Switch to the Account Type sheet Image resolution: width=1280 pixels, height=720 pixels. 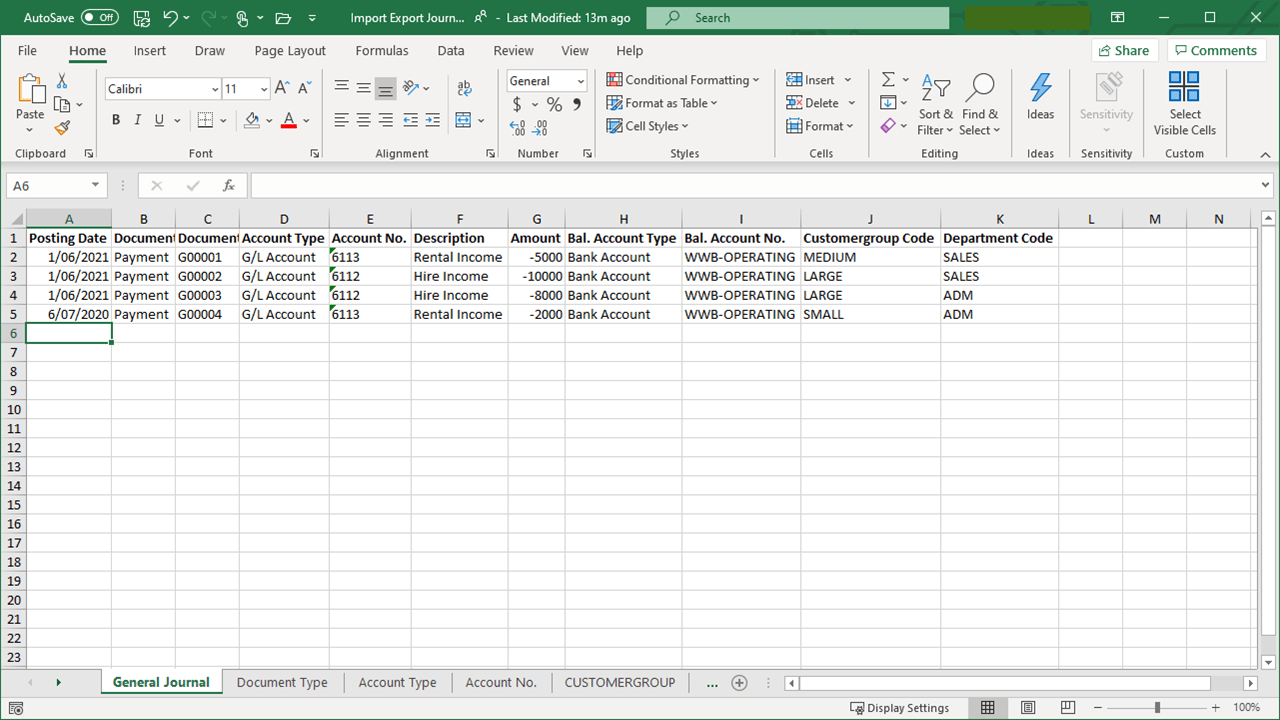coord(397,682)
